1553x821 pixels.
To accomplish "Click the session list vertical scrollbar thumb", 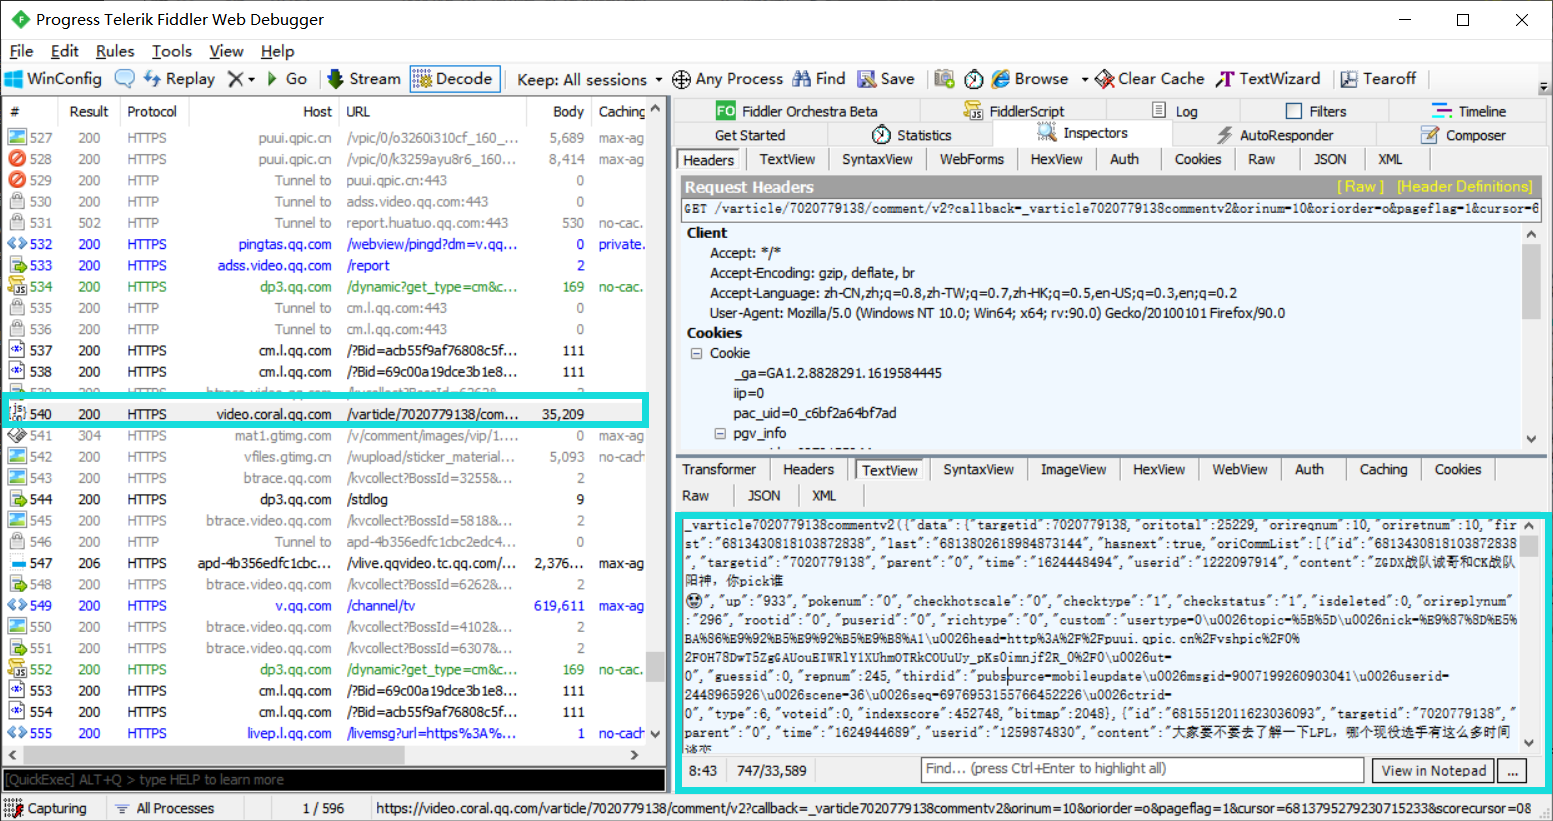I will coord(655,665).
